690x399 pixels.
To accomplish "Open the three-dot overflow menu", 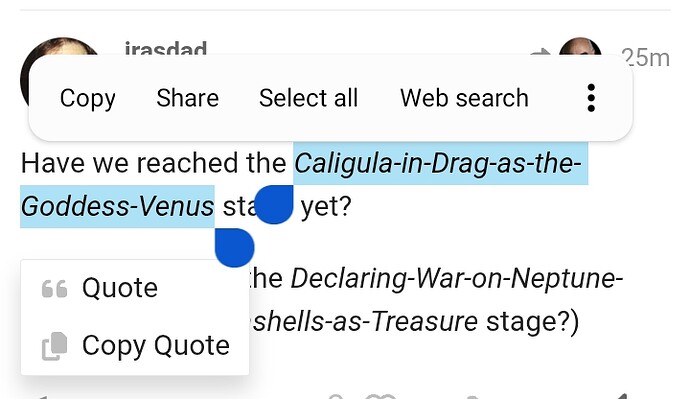I will [591, 98].
